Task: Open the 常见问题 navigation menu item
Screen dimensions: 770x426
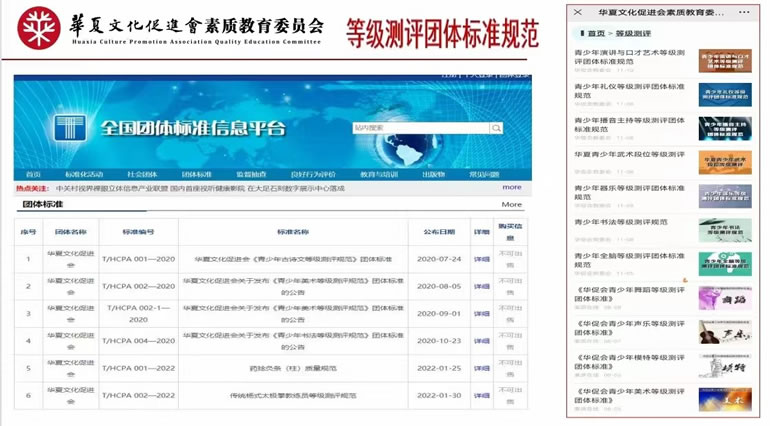Action: [484, 174]
